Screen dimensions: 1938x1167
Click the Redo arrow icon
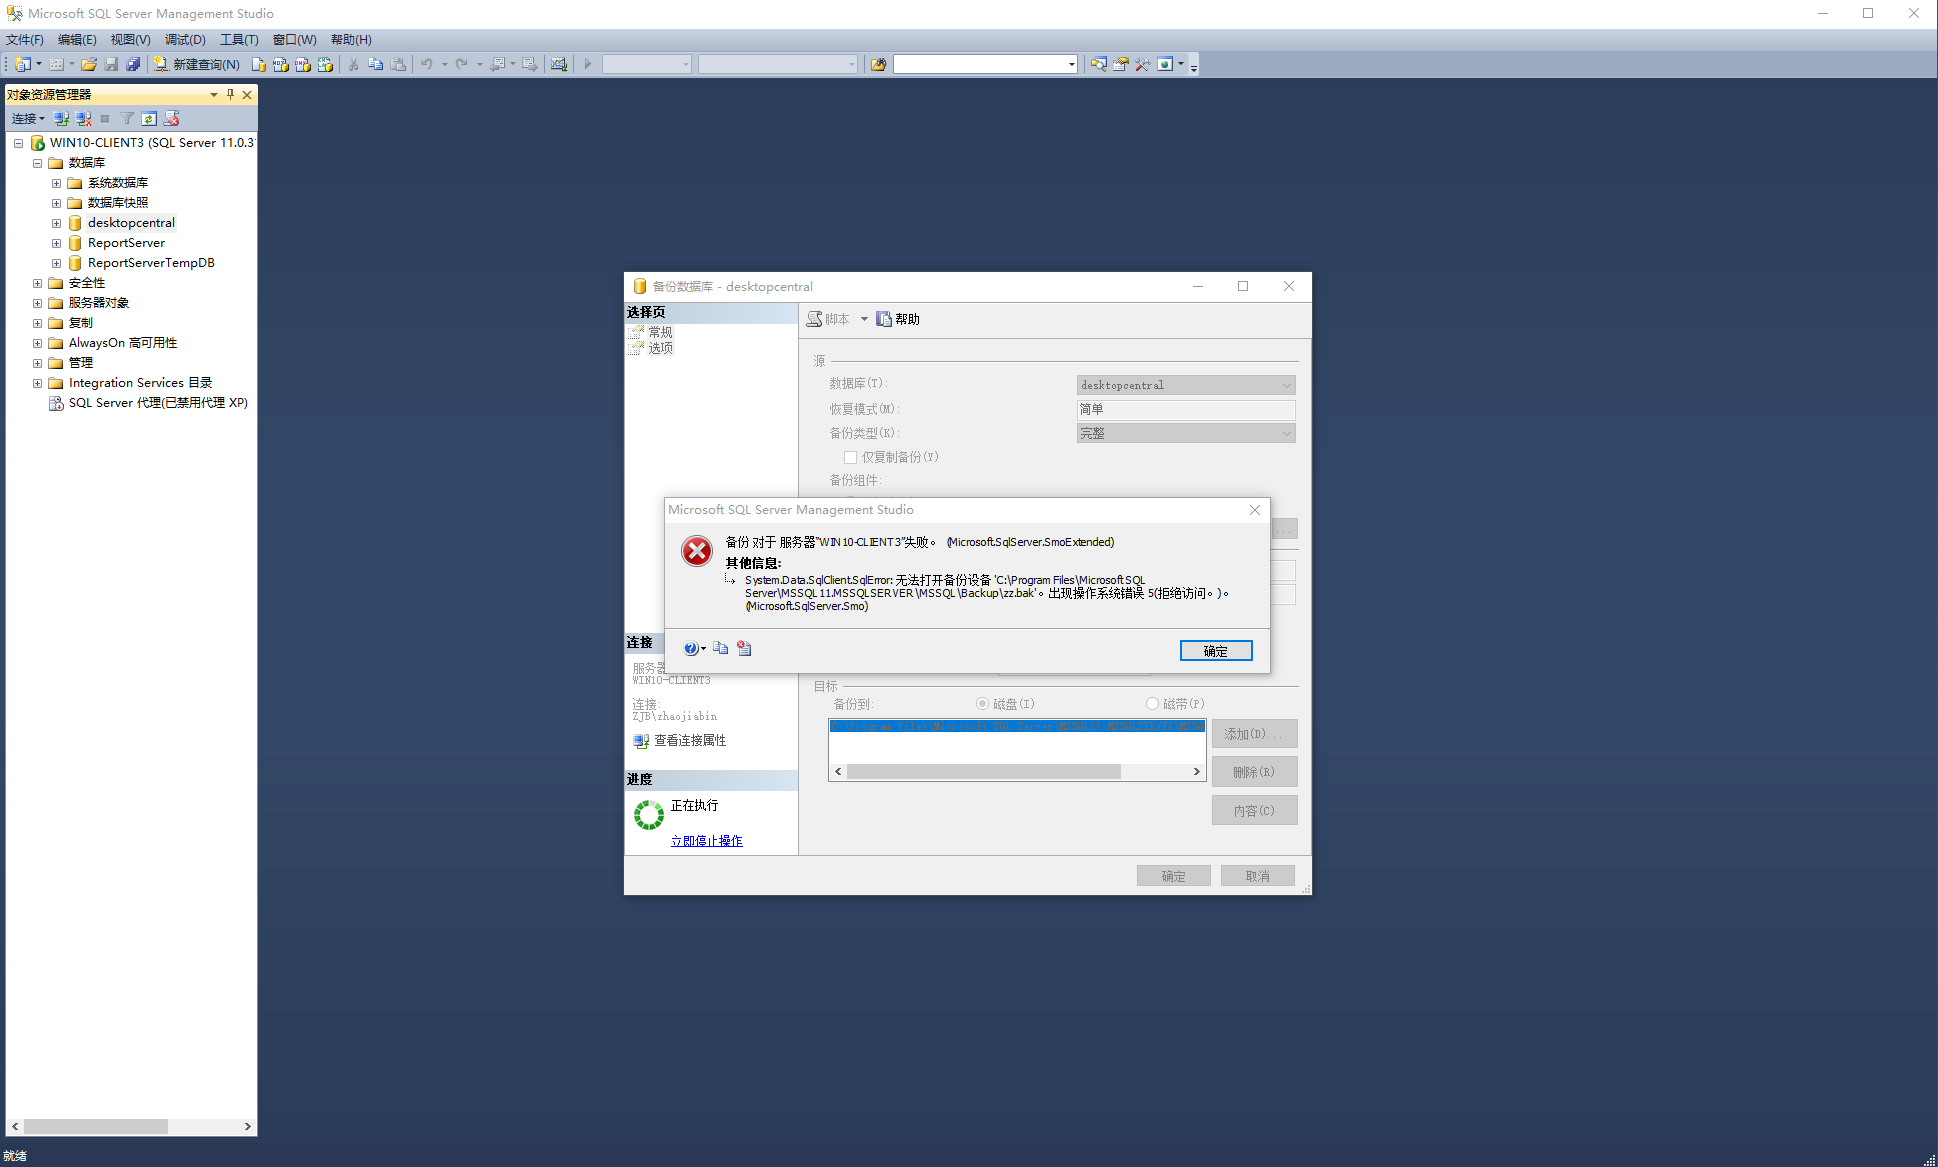(x=462, y=64)
